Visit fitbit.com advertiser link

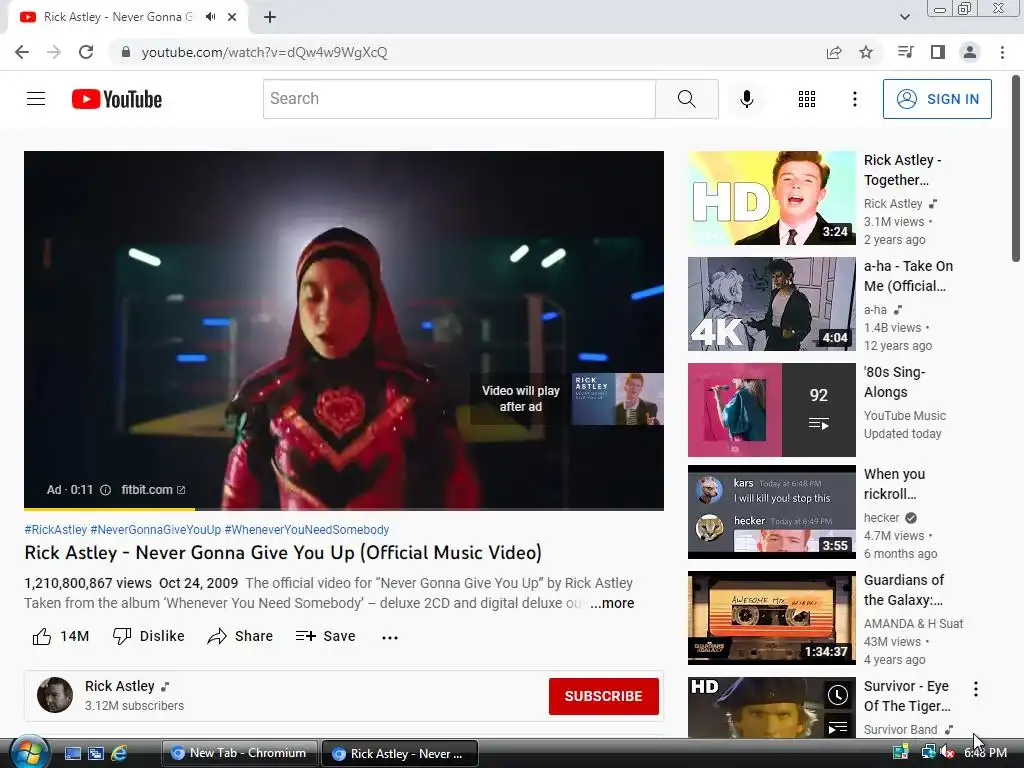[x=153, y=490]
